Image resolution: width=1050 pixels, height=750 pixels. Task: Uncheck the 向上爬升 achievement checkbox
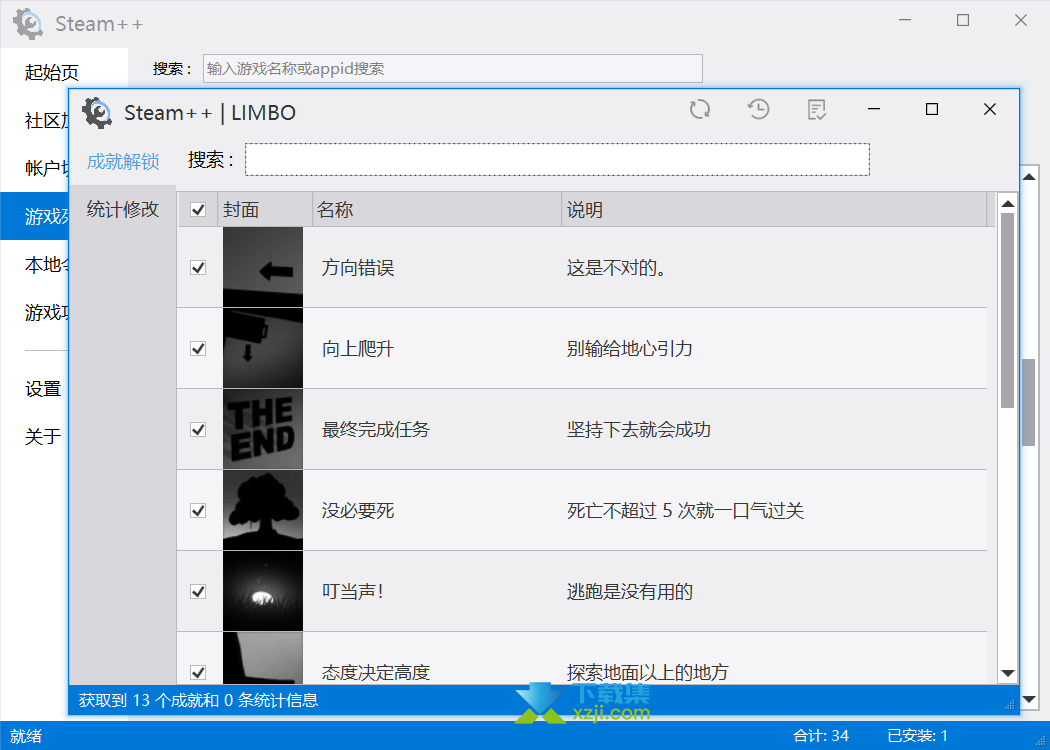[198, 349]
